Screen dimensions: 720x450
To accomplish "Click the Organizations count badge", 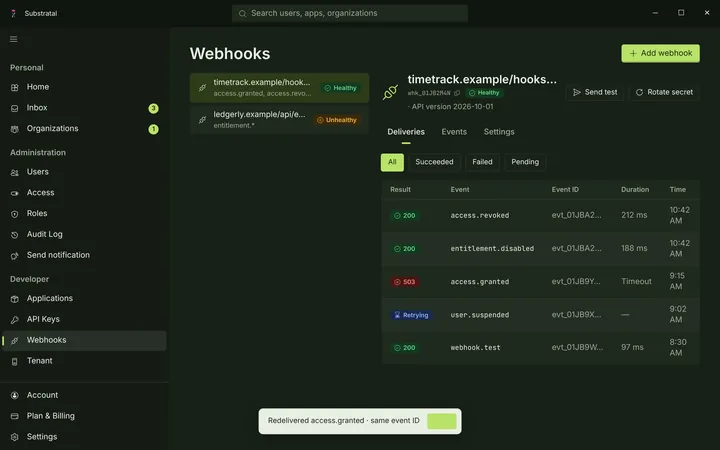I will [153, 129].
